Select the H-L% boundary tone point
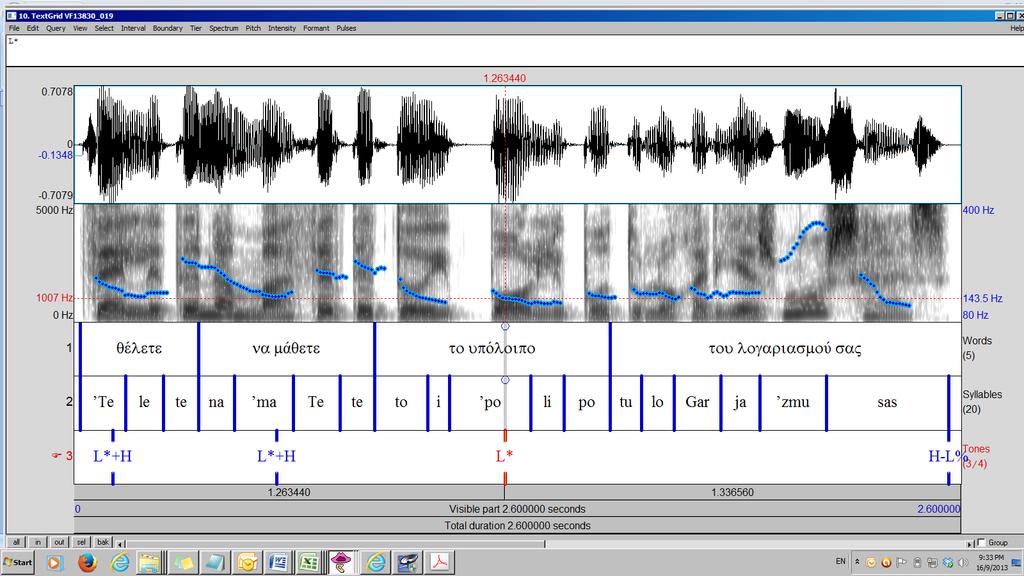Screen dimensions: 1024x576 [946, 456]
